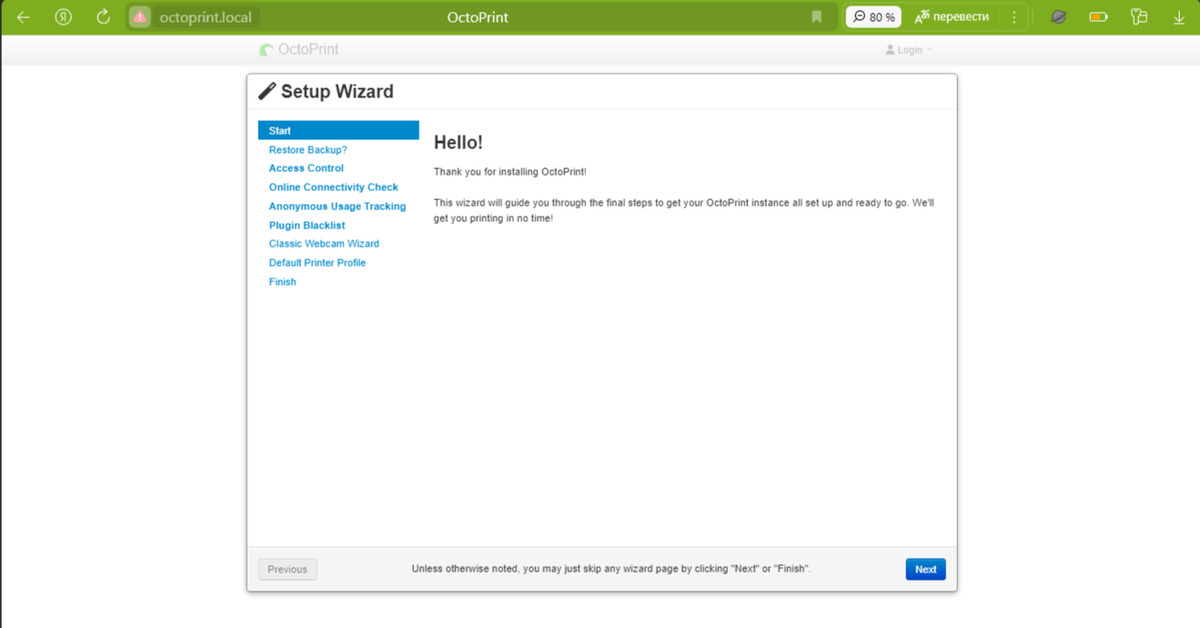
Task: Click the Previous button
Action: 287,569
